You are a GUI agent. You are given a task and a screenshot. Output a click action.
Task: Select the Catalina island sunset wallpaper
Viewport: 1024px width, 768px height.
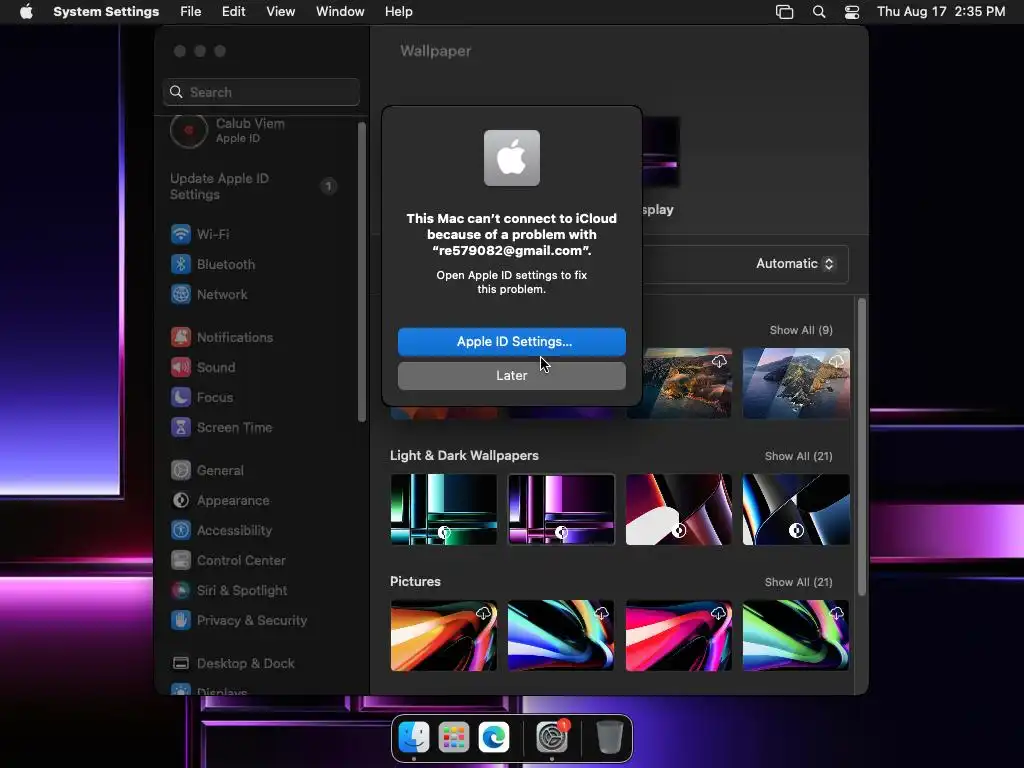[686, 383]
